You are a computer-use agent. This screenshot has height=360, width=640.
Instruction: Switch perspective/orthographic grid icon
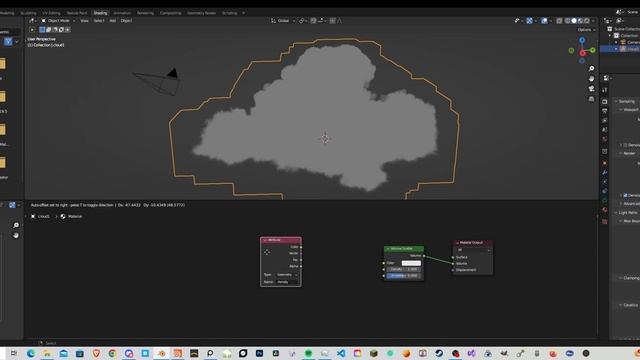pyautogui.click(x=591, y=99)
